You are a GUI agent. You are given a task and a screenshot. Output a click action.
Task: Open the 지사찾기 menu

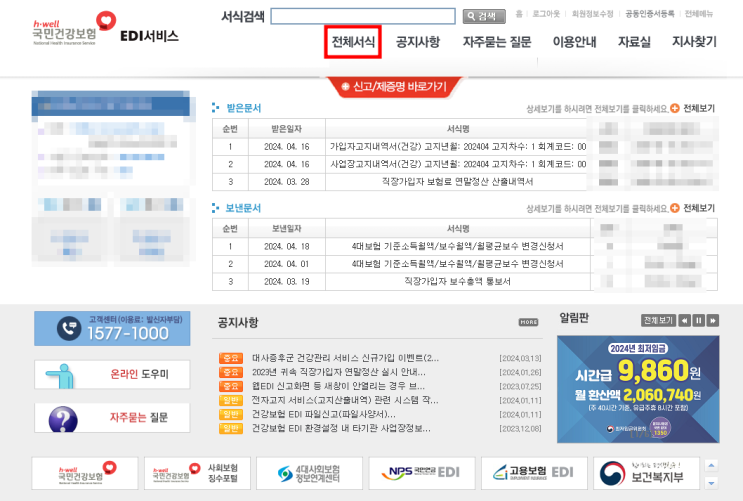[x=694, y=42]
